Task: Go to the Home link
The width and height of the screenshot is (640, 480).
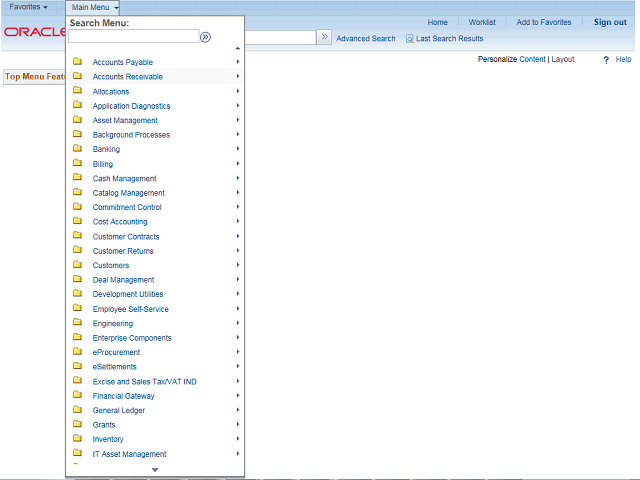Action: pyautogui.click(x=438, y=22)
